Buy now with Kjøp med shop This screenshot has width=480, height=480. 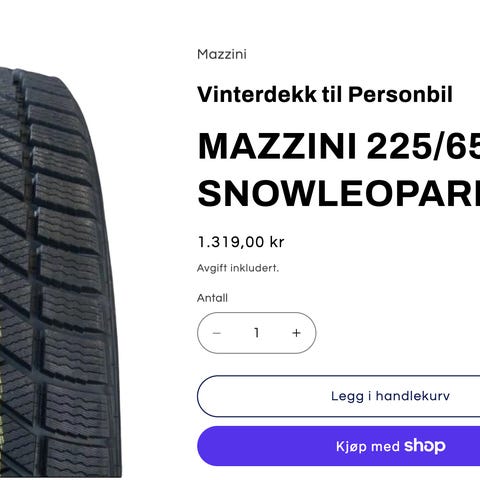pos(339,446)
